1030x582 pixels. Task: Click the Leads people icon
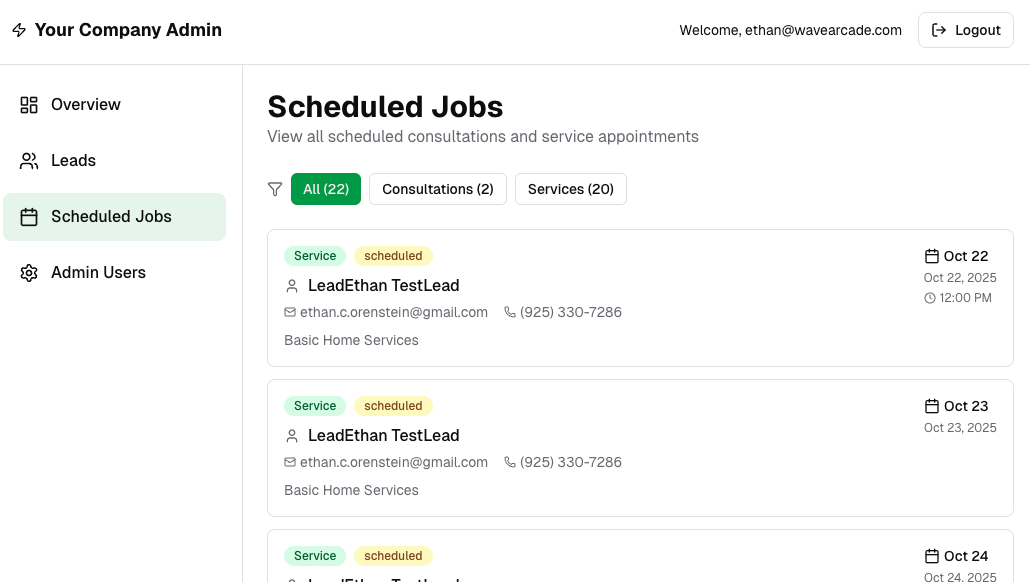(x=29, y=160)
